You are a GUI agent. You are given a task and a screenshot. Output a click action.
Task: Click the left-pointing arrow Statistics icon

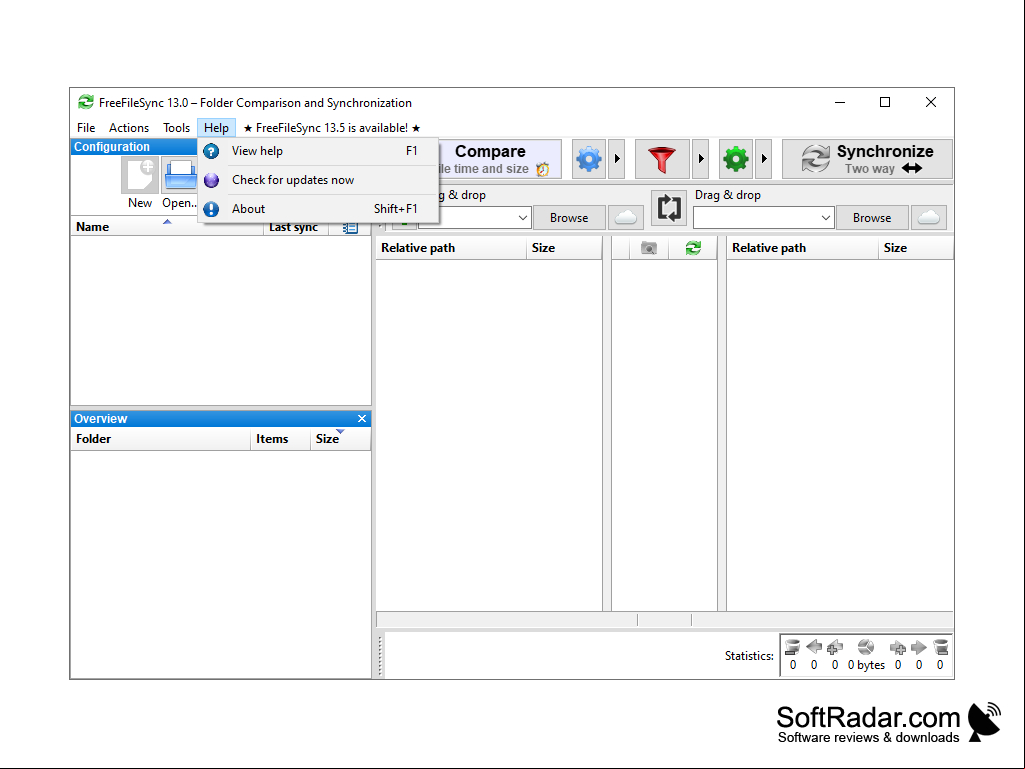[814, 647]
